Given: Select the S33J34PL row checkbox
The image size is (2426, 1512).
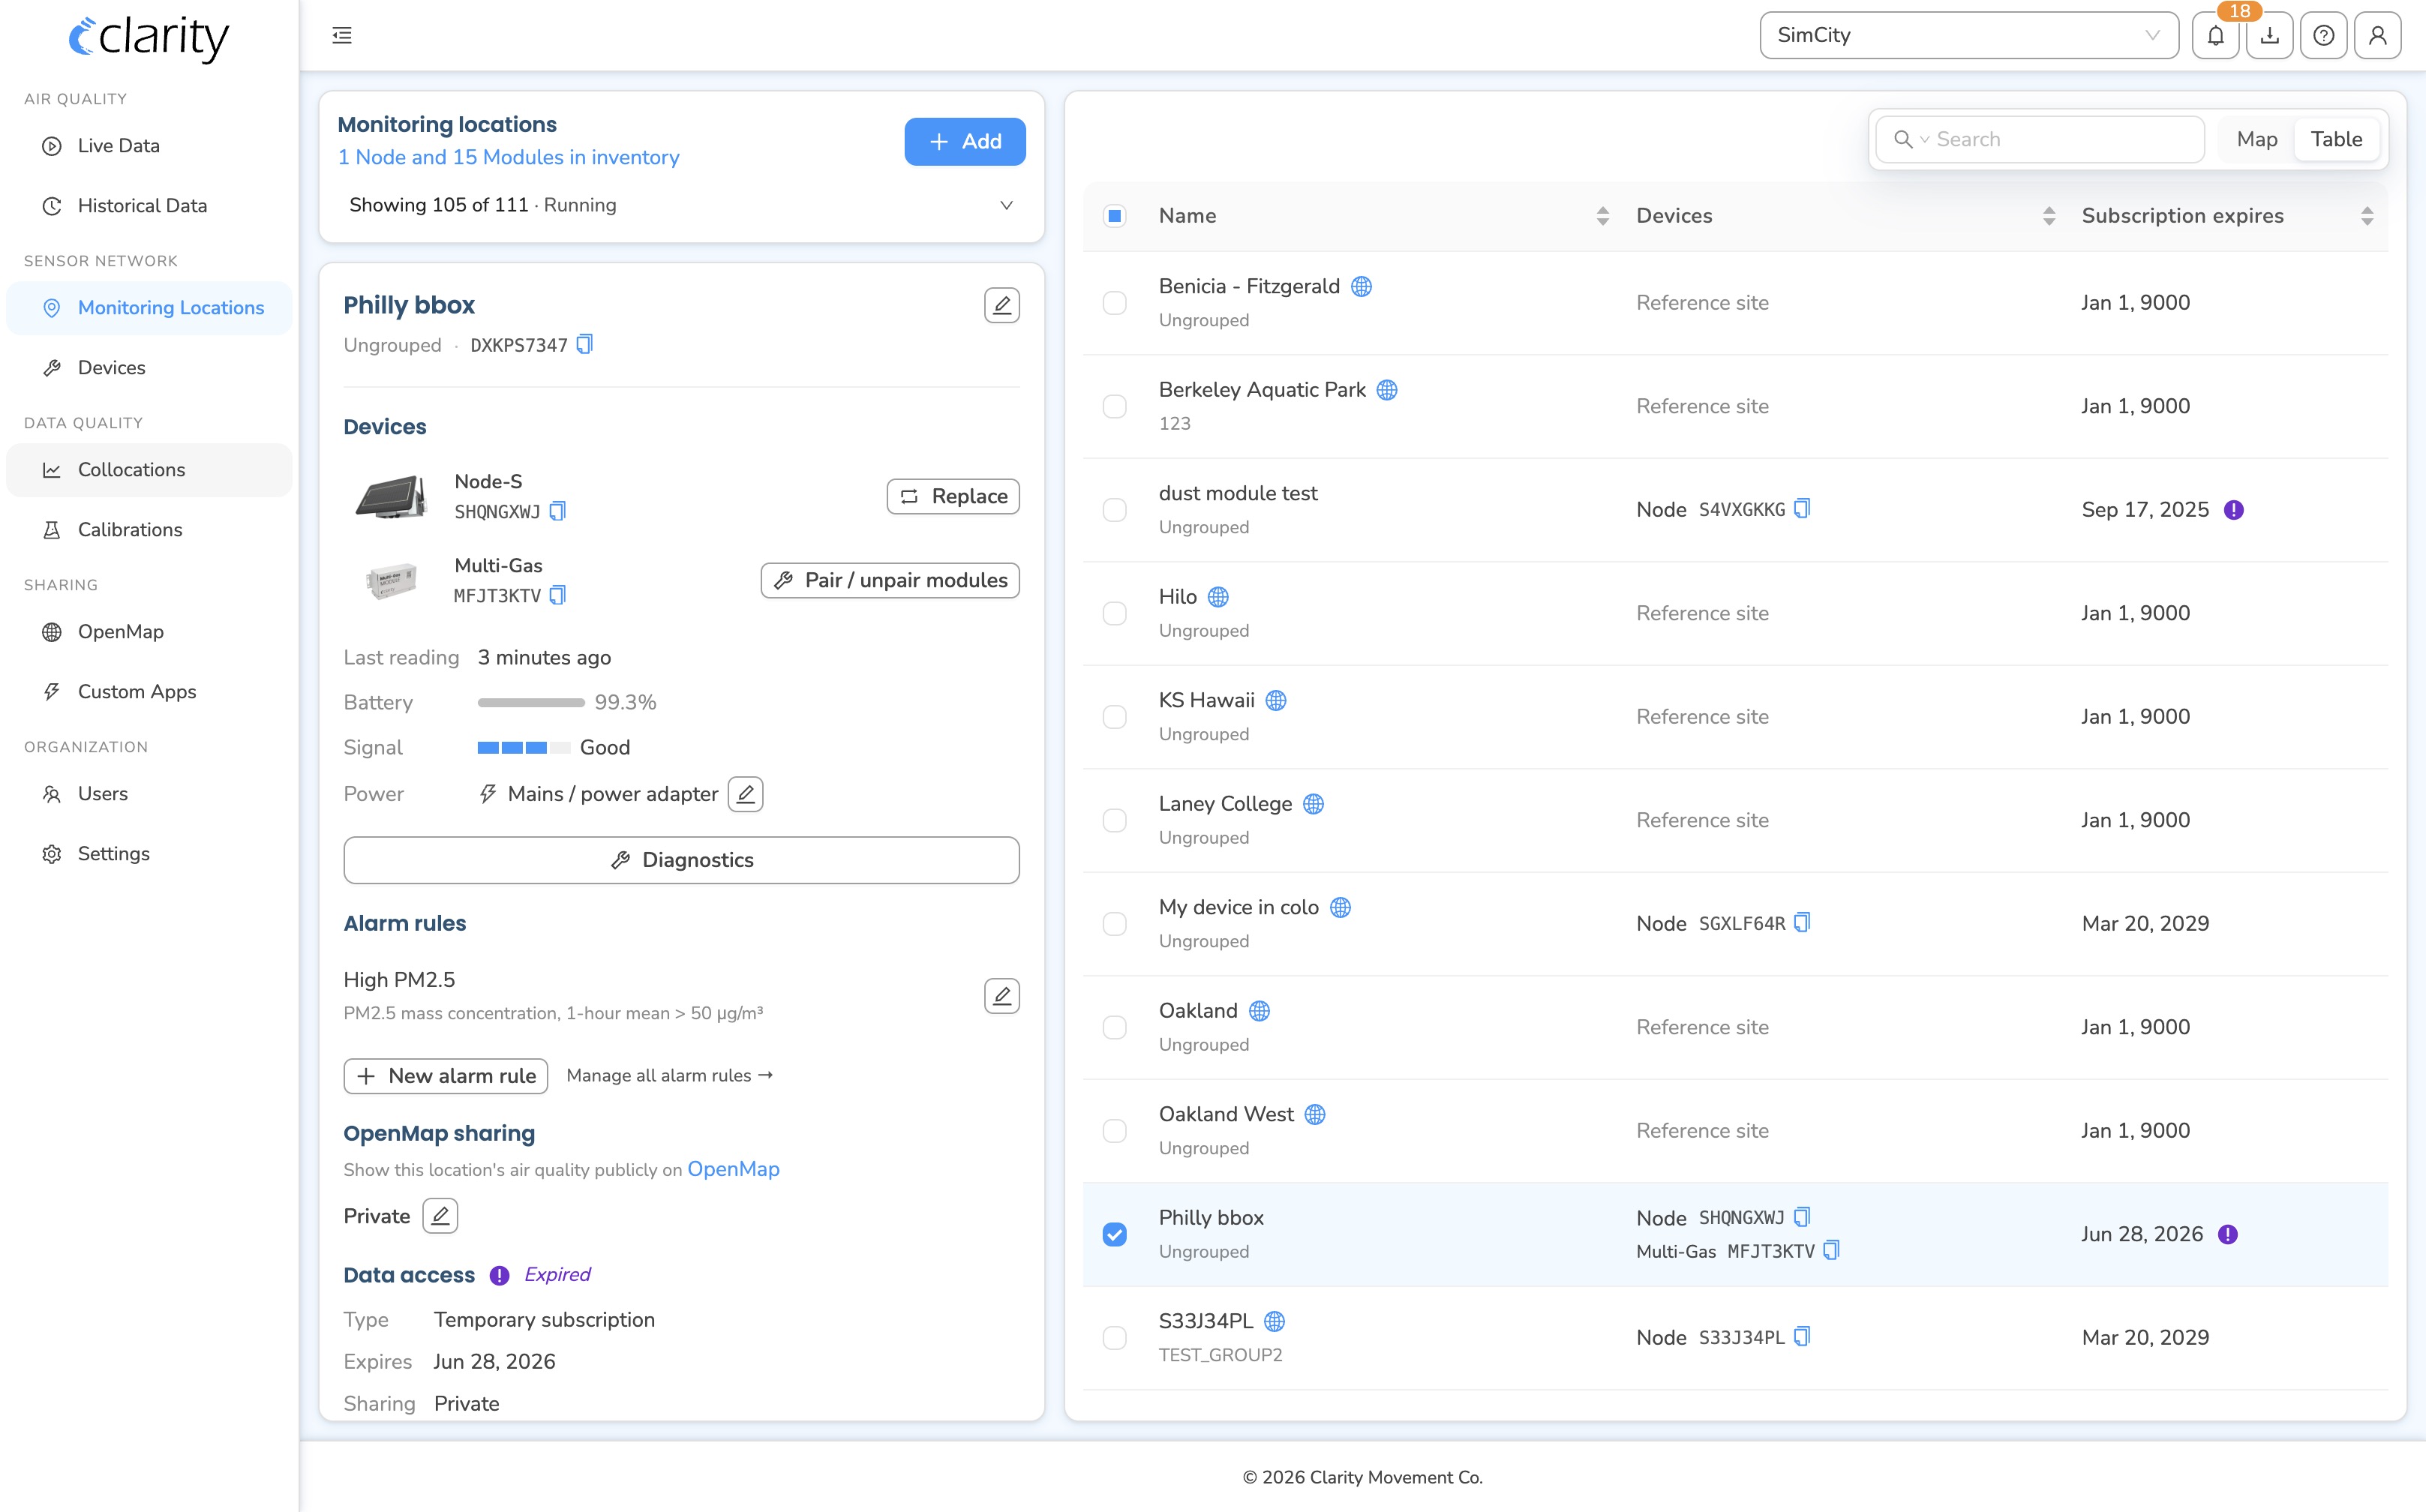Looking at the screenshot, I should 1115,1338.
